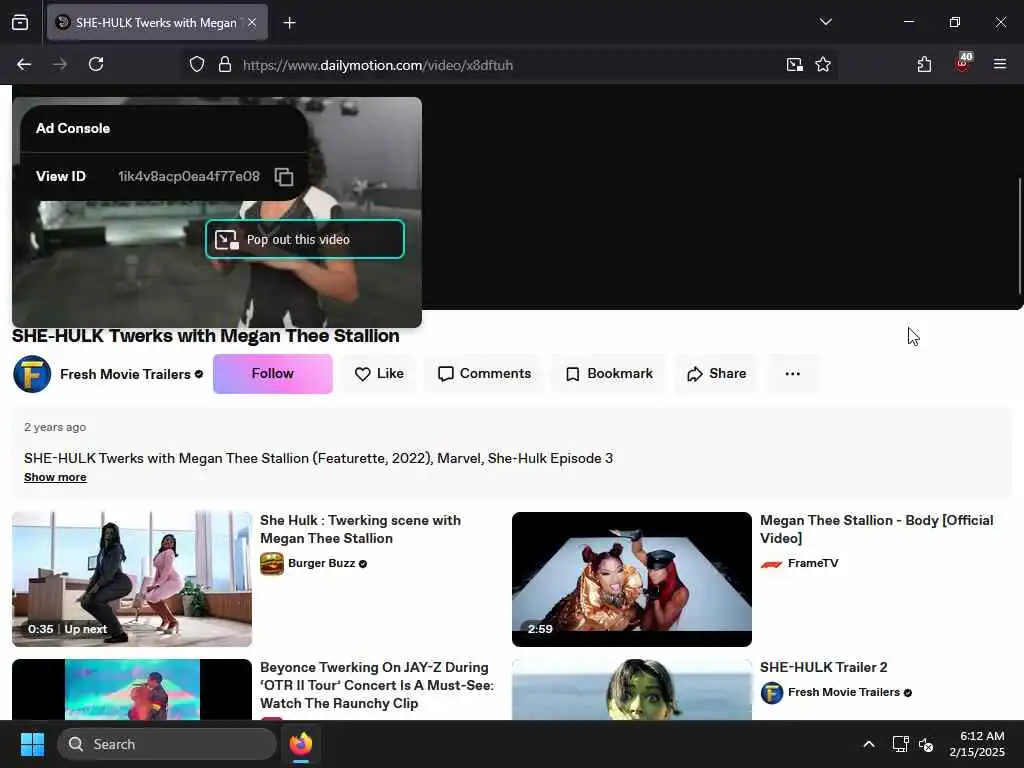View site security padlock info
The height and width of the screenshot is (768, 1024).
(225, 65)
